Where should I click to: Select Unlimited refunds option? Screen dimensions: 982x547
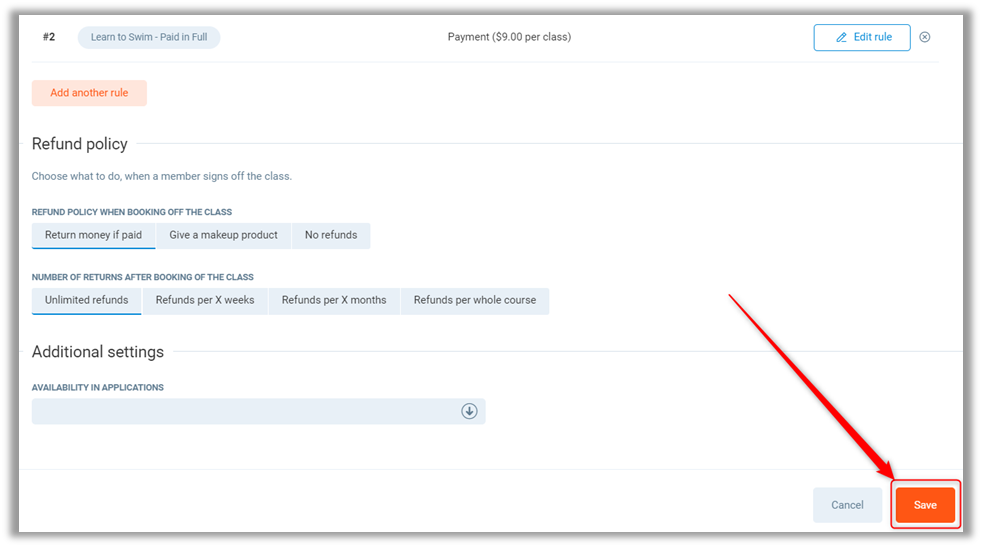coord(86,300)
